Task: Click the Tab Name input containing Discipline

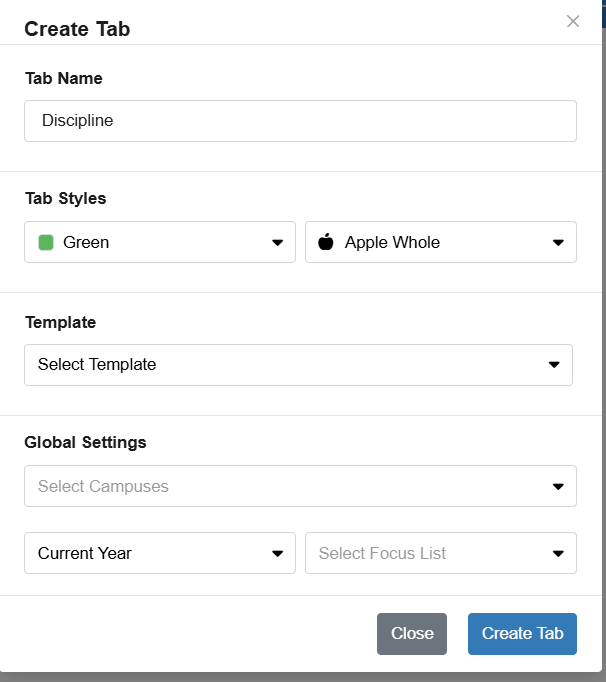Action: pyautogui.click(x=300, y=121)
